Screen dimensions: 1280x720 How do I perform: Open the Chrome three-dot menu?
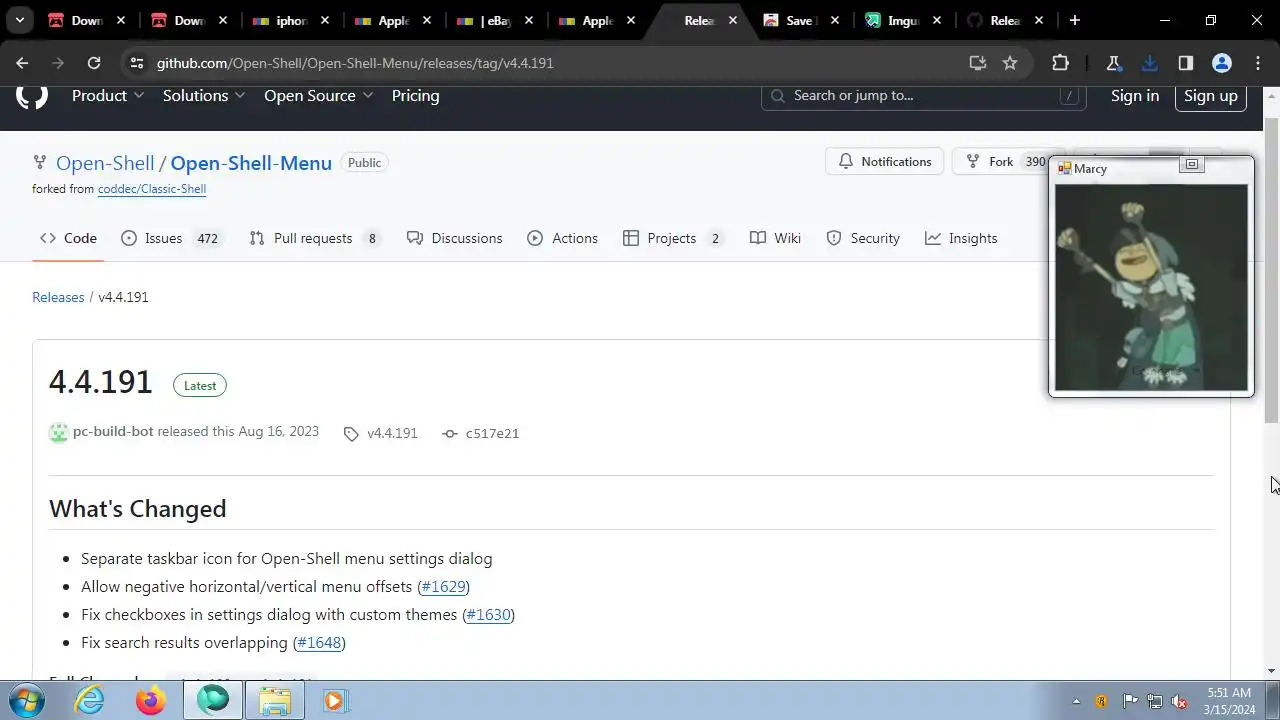1258,63
